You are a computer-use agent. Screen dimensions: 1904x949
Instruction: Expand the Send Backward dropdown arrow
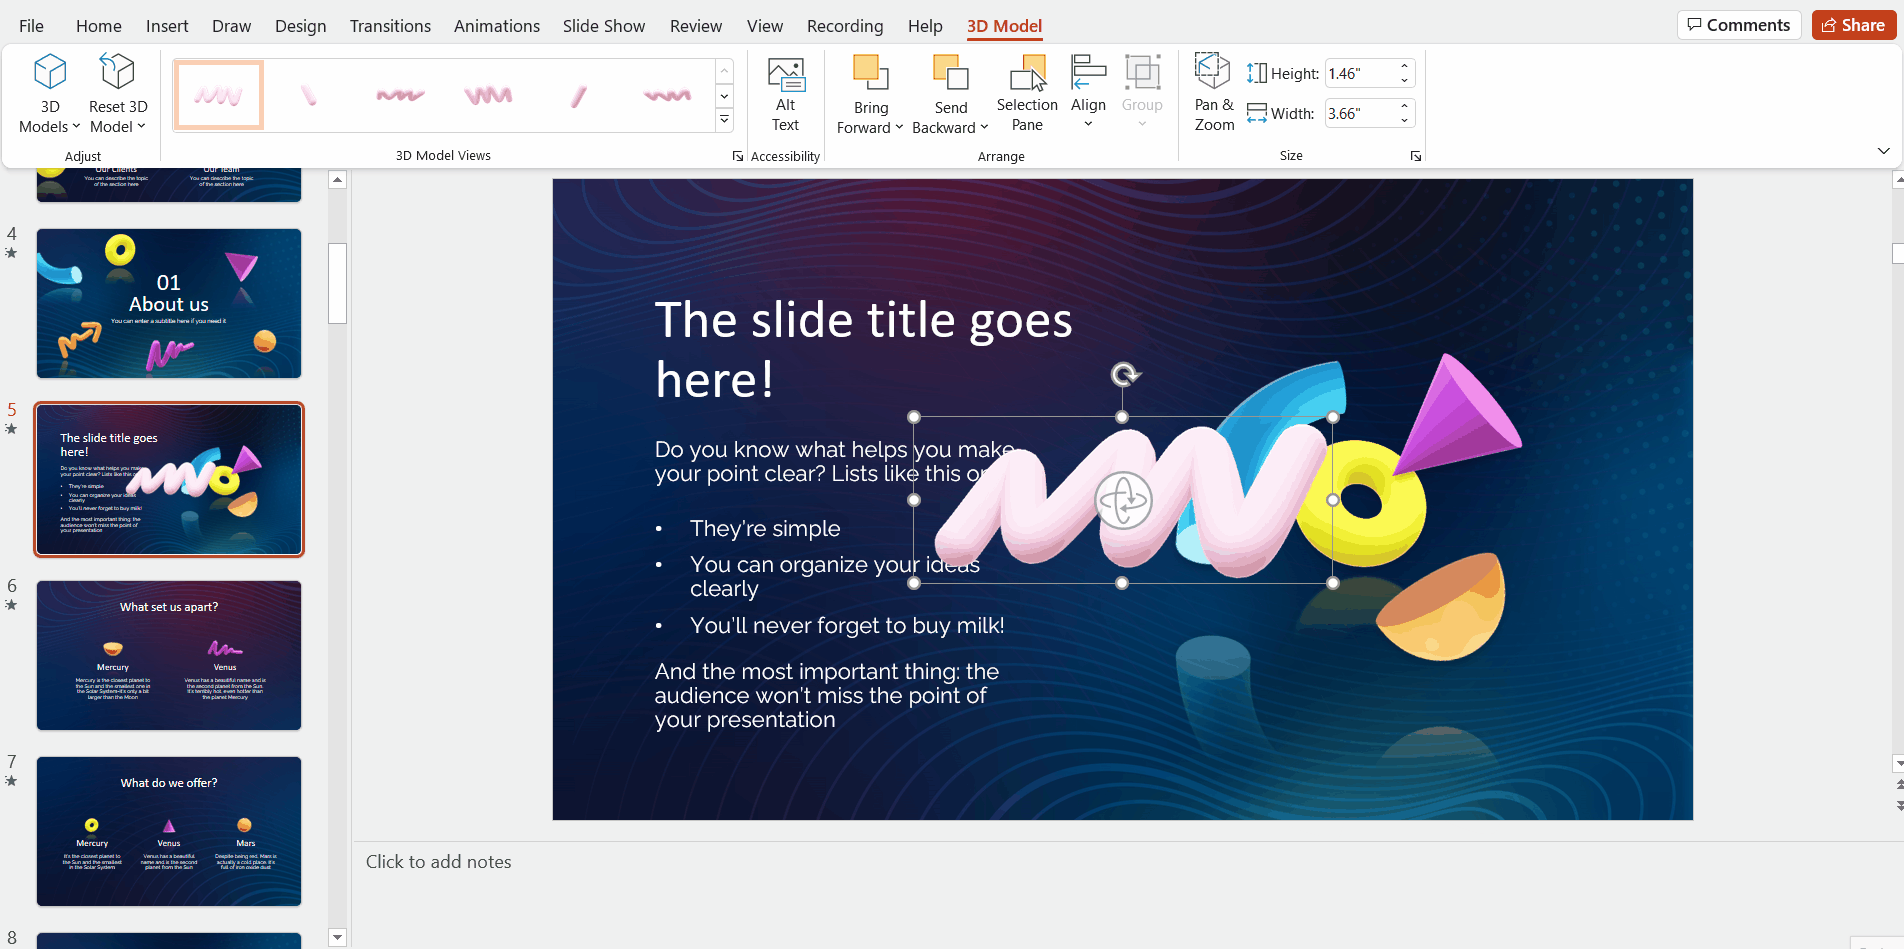(x=984, y=128)
